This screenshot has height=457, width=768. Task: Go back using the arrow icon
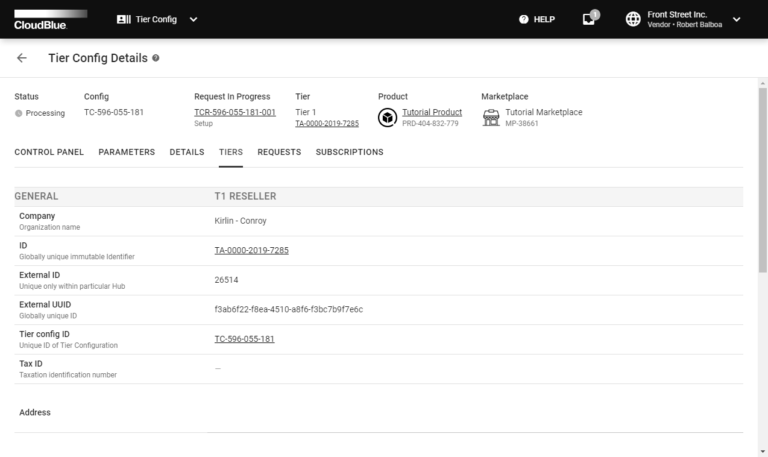(22, 58)
